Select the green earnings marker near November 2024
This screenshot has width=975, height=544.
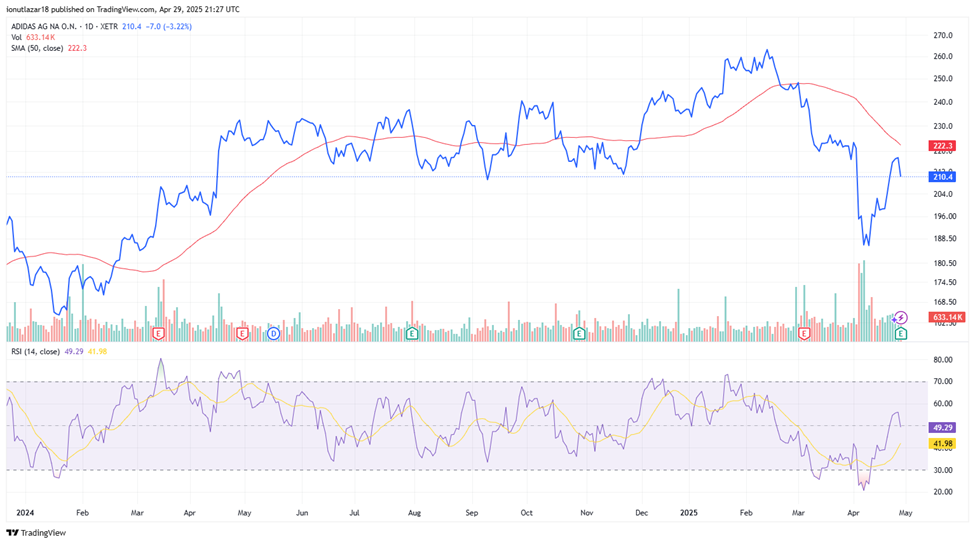pos(579,331)
